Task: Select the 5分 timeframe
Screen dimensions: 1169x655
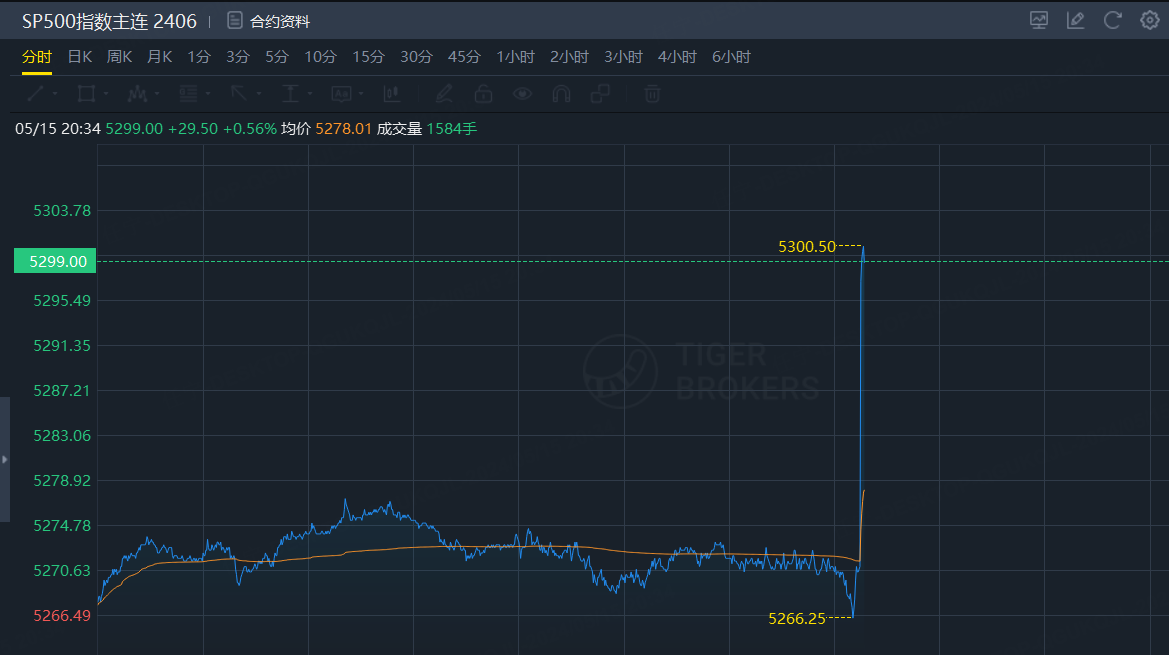Action: click(277, 57)
